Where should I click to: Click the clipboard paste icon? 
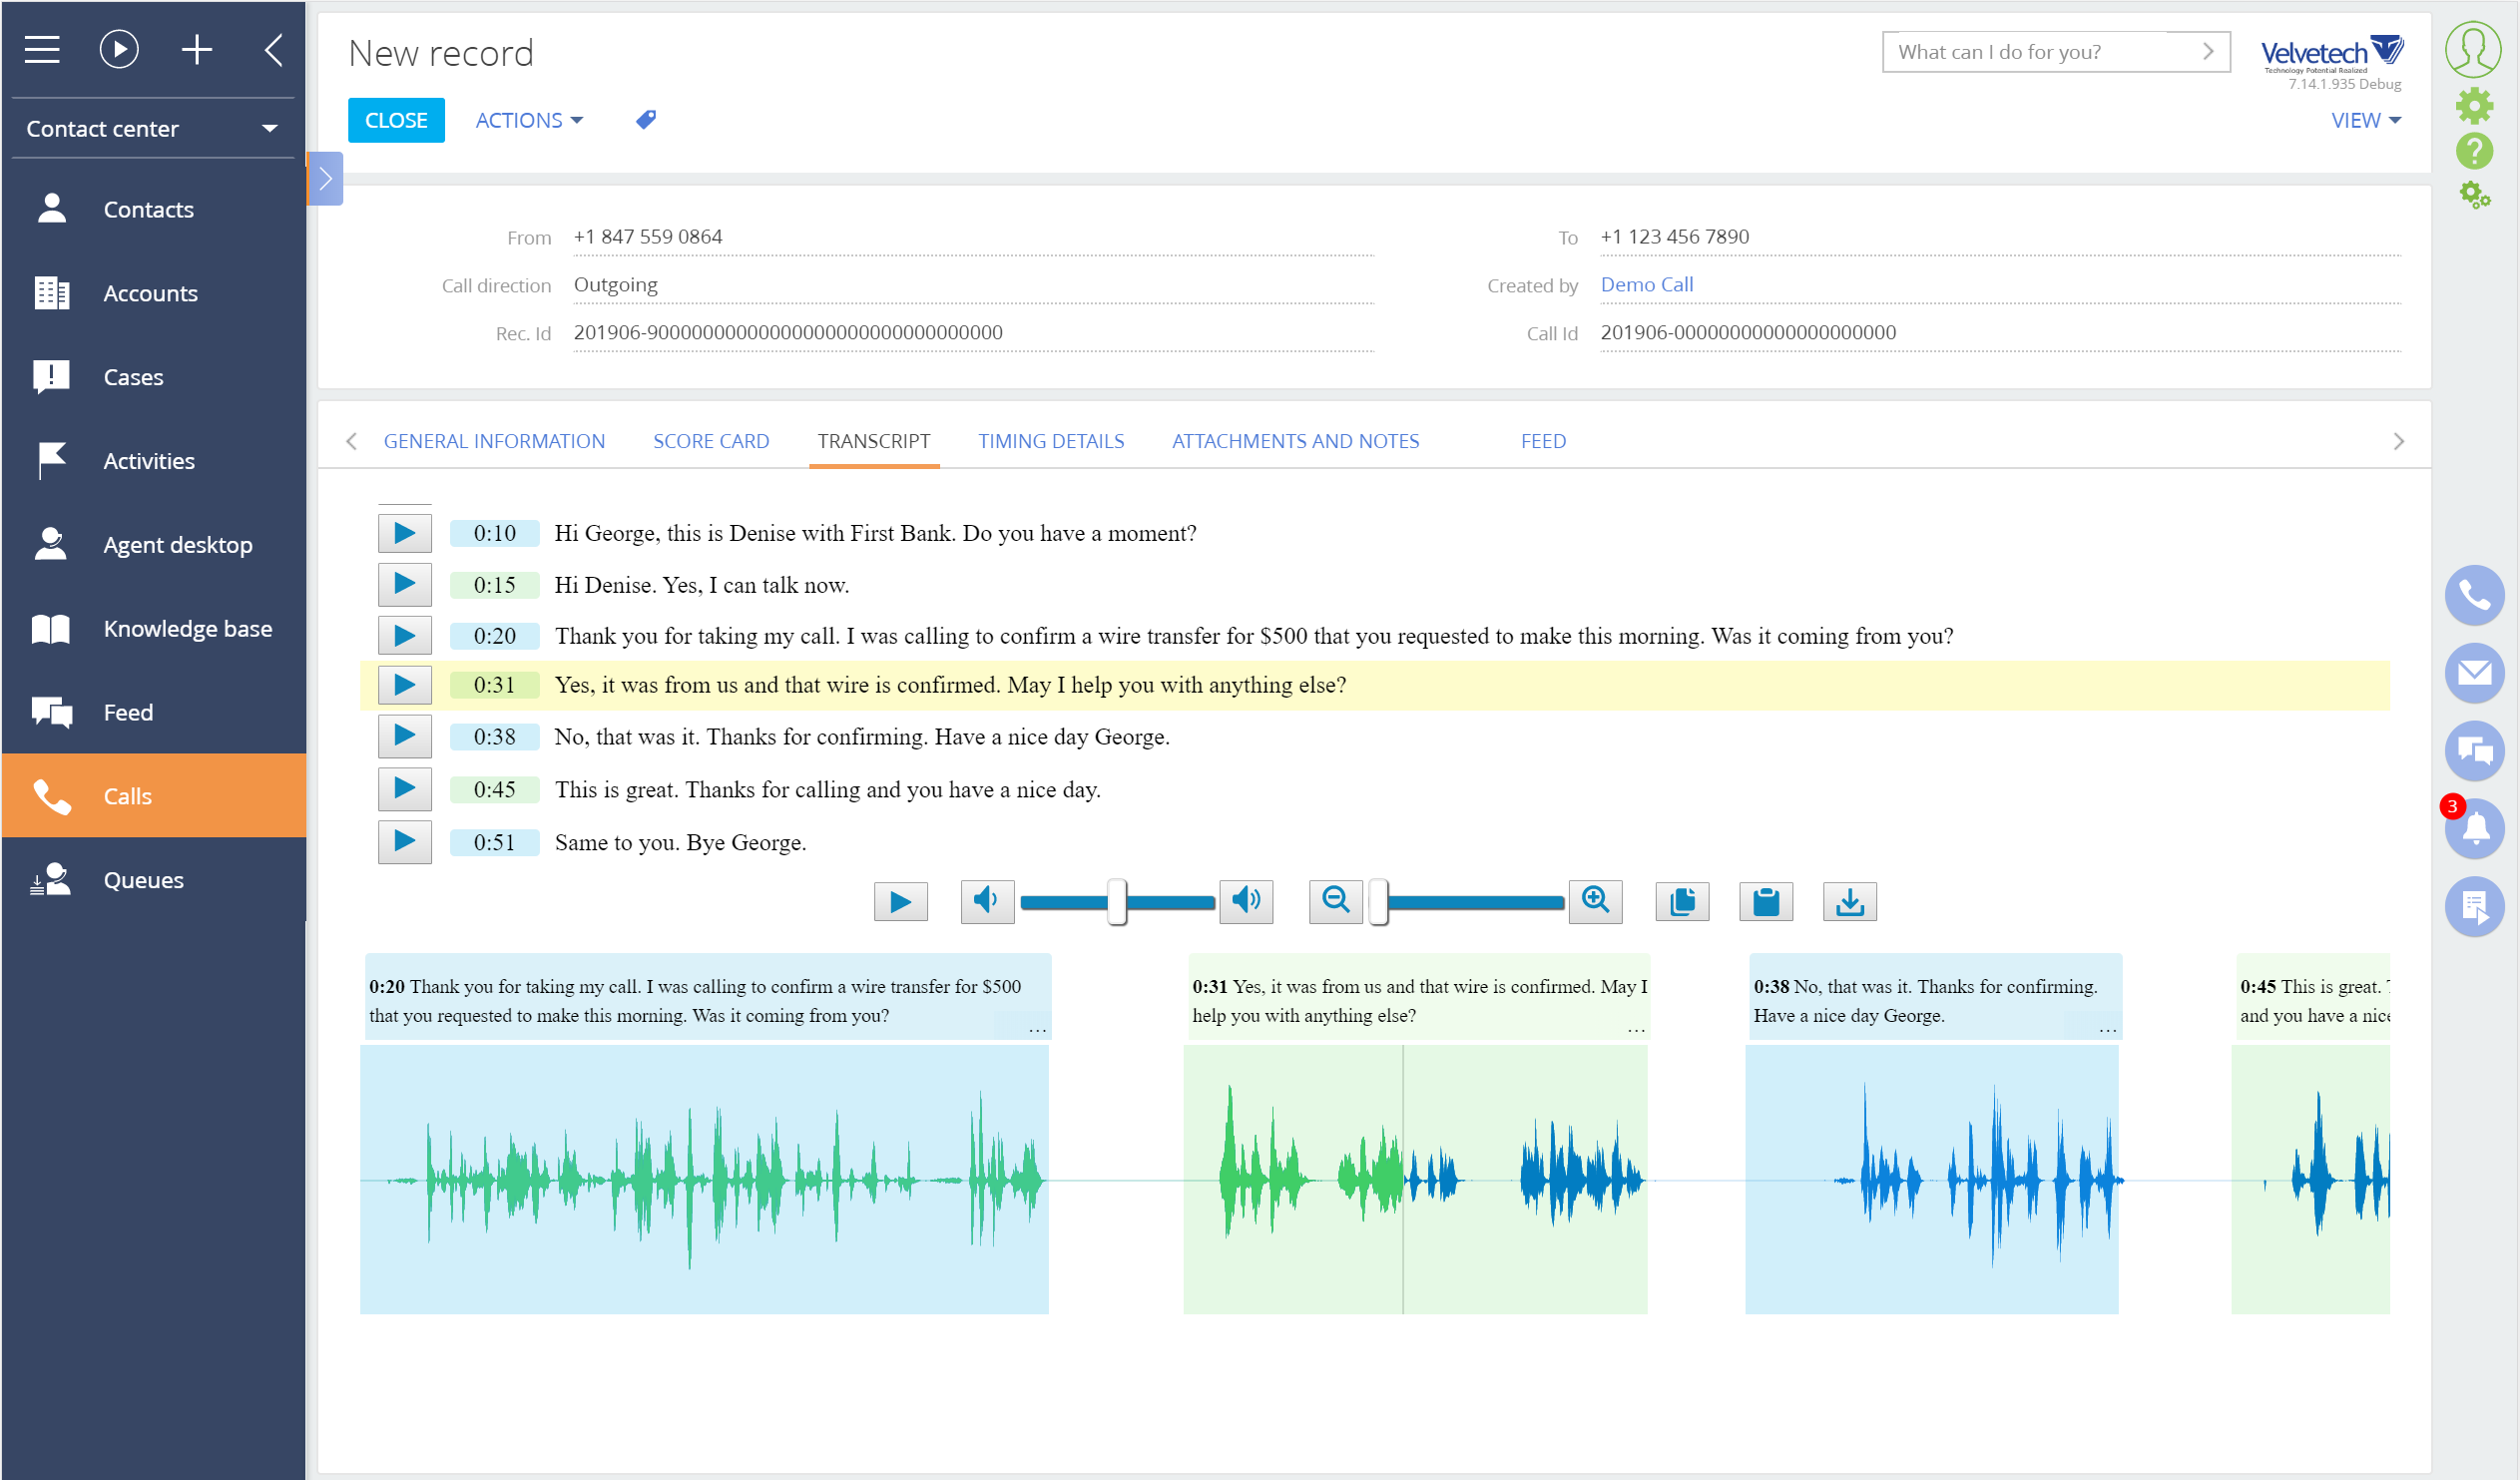(1766, 901)
